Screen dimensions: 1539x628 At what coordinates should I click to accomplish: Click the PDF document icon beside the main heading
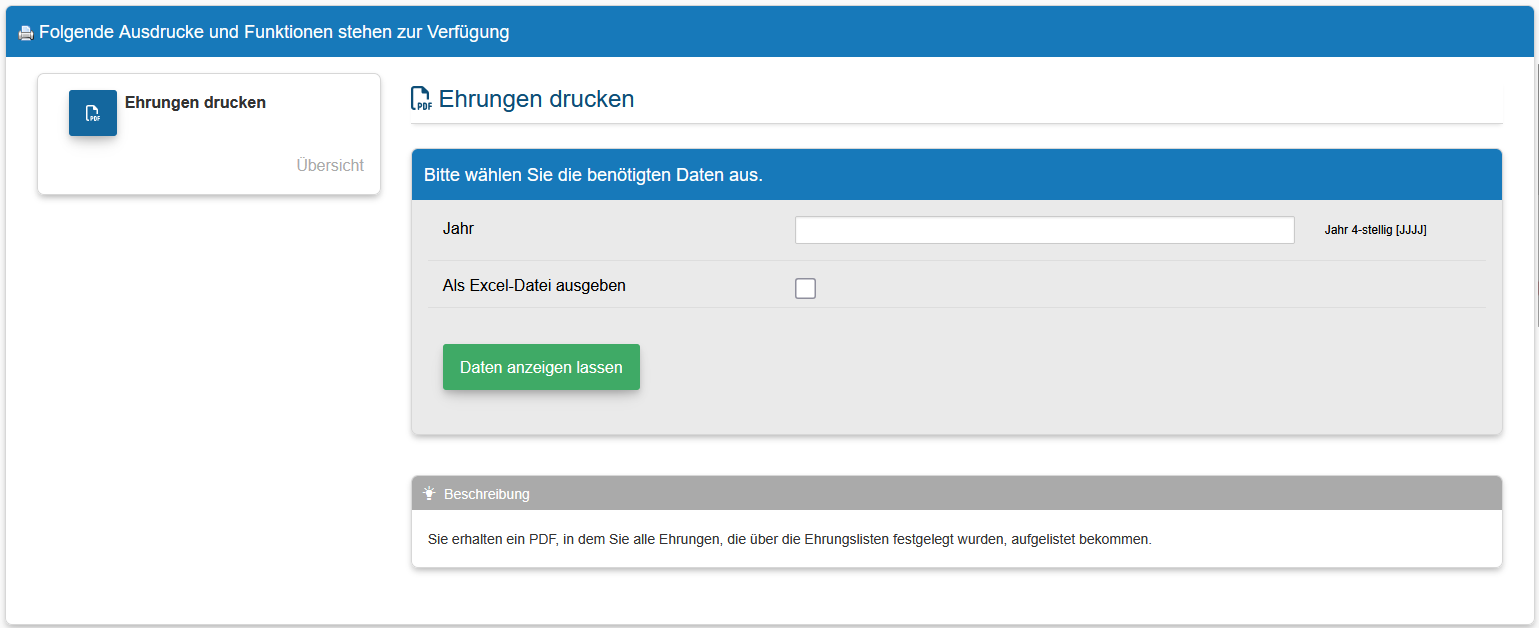click(x=422, y=99)
